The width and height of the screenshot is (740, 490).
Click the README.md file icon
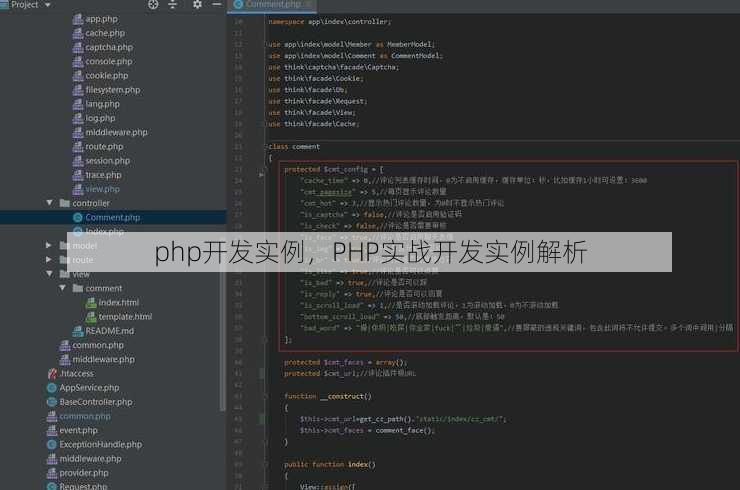78,331
